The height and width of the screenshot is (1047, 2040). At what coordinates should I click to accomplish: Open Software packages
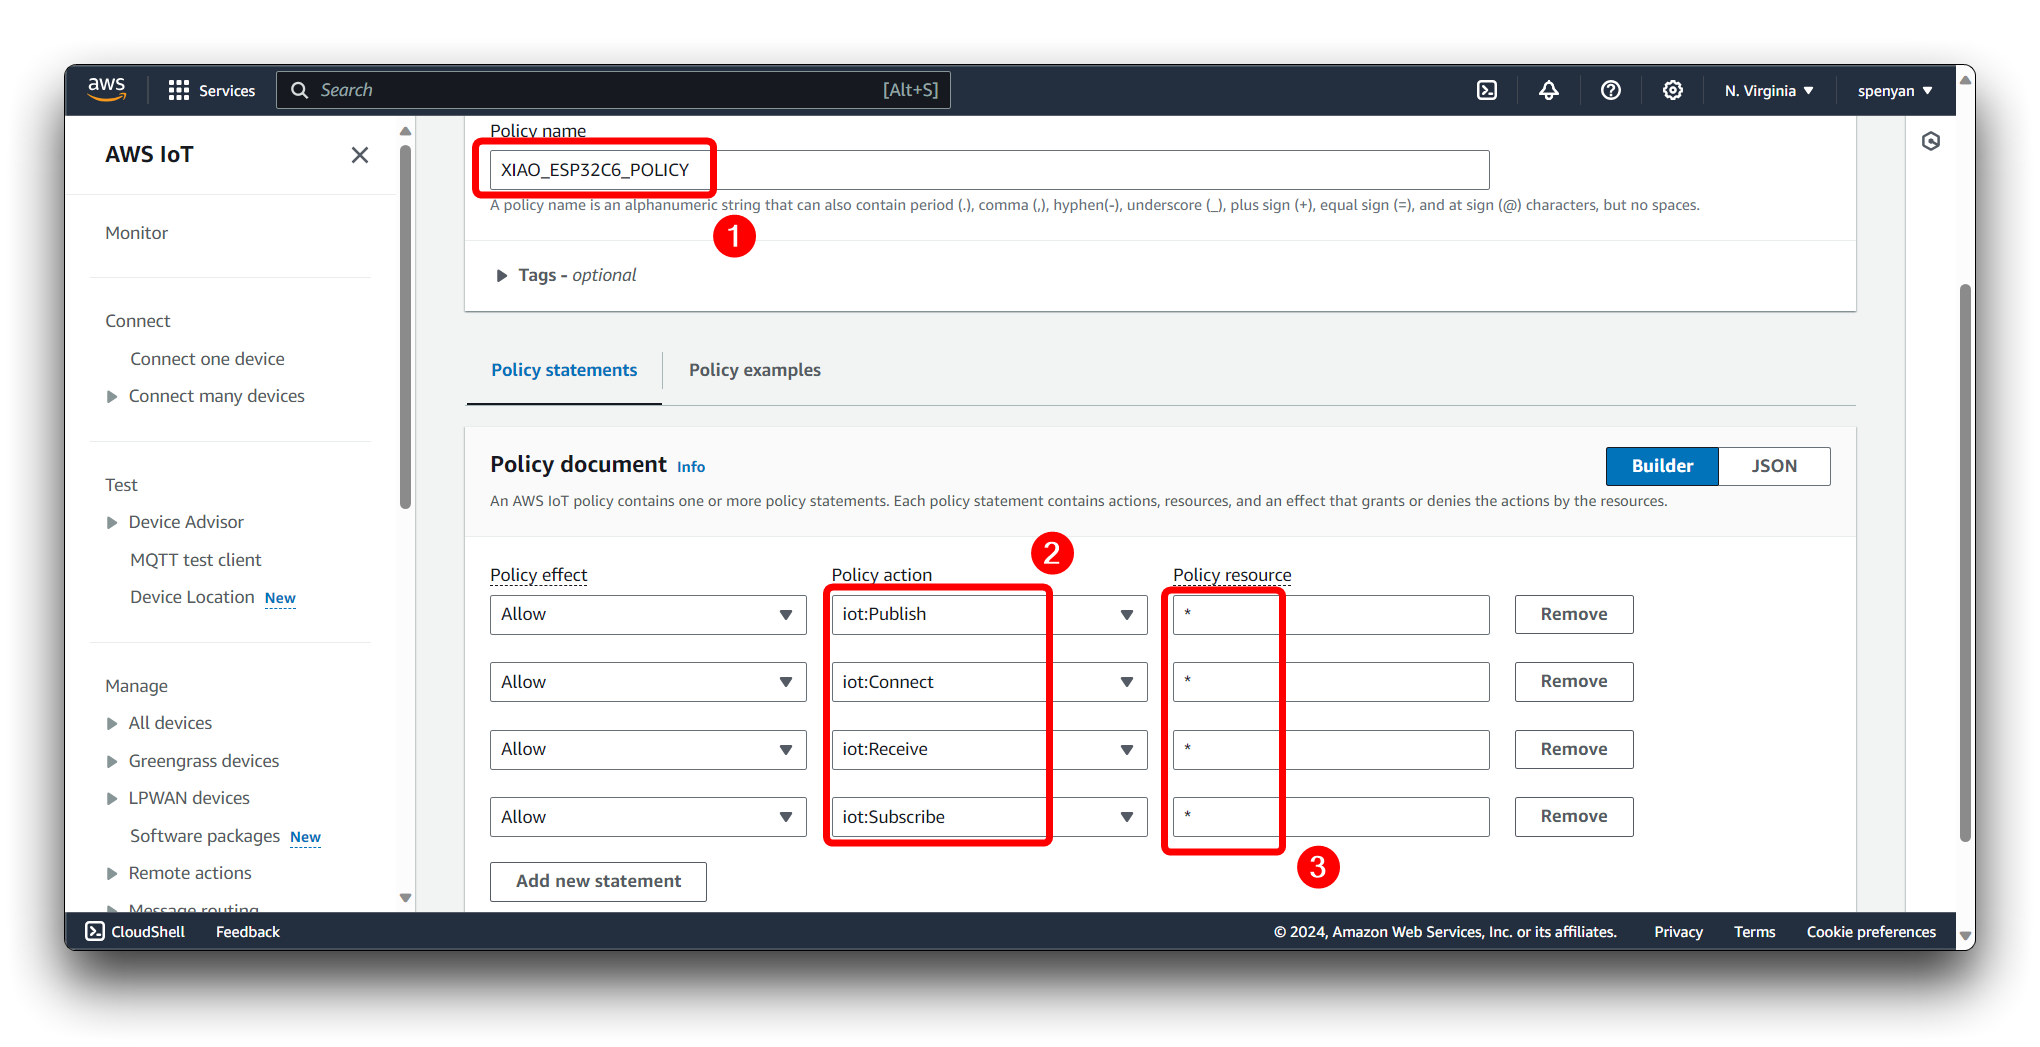click(205, 836)
